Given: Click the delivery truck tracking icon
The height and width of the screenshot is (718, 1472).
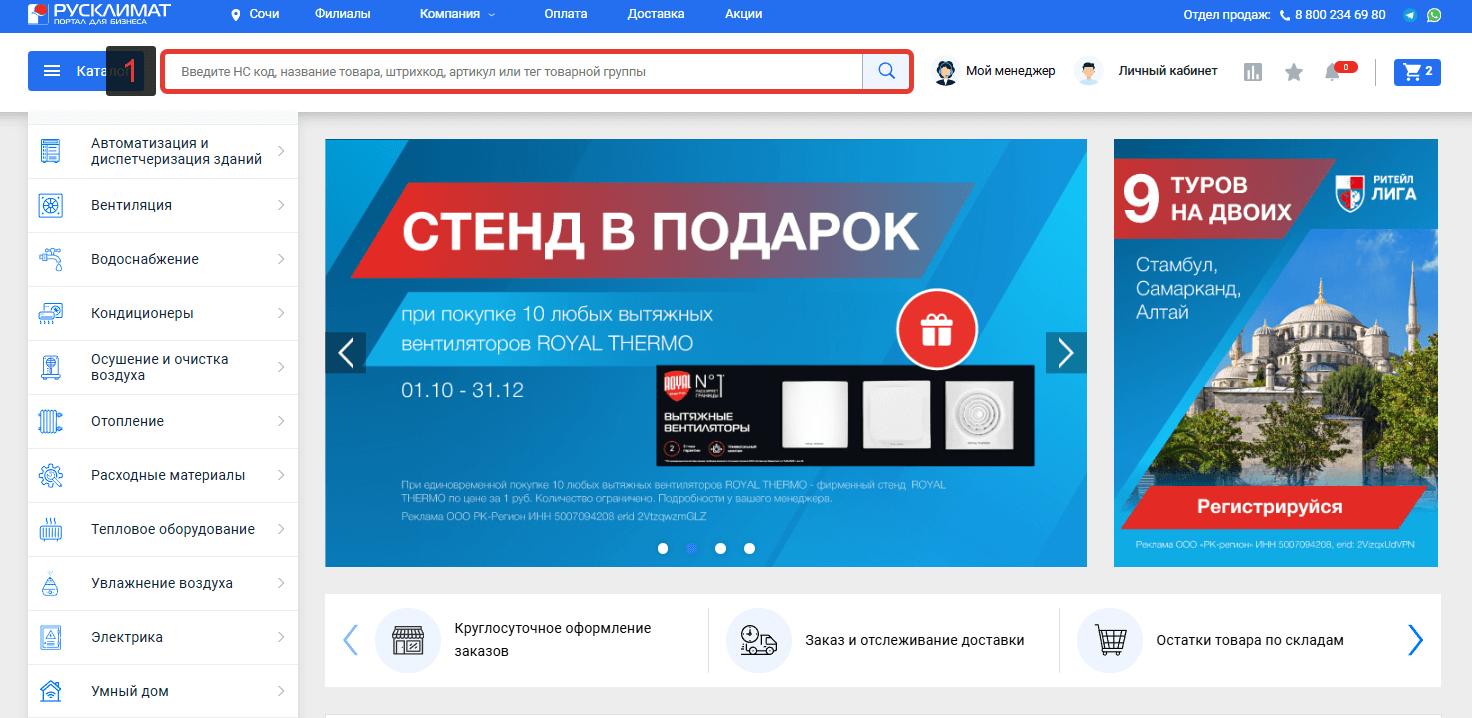Looking at the screenshot, I should (758, 640).
